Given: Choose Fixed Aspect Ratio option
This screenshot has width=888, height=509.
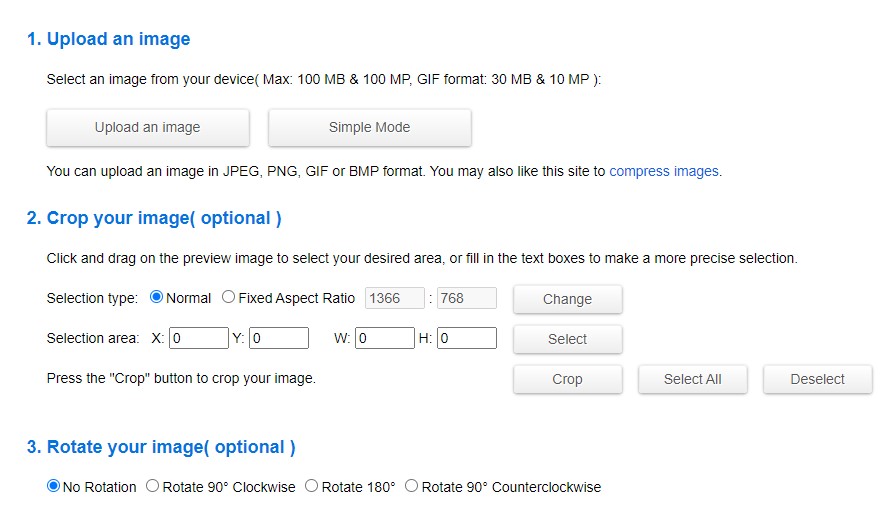Looking at the screenshot, I should 229,298.
